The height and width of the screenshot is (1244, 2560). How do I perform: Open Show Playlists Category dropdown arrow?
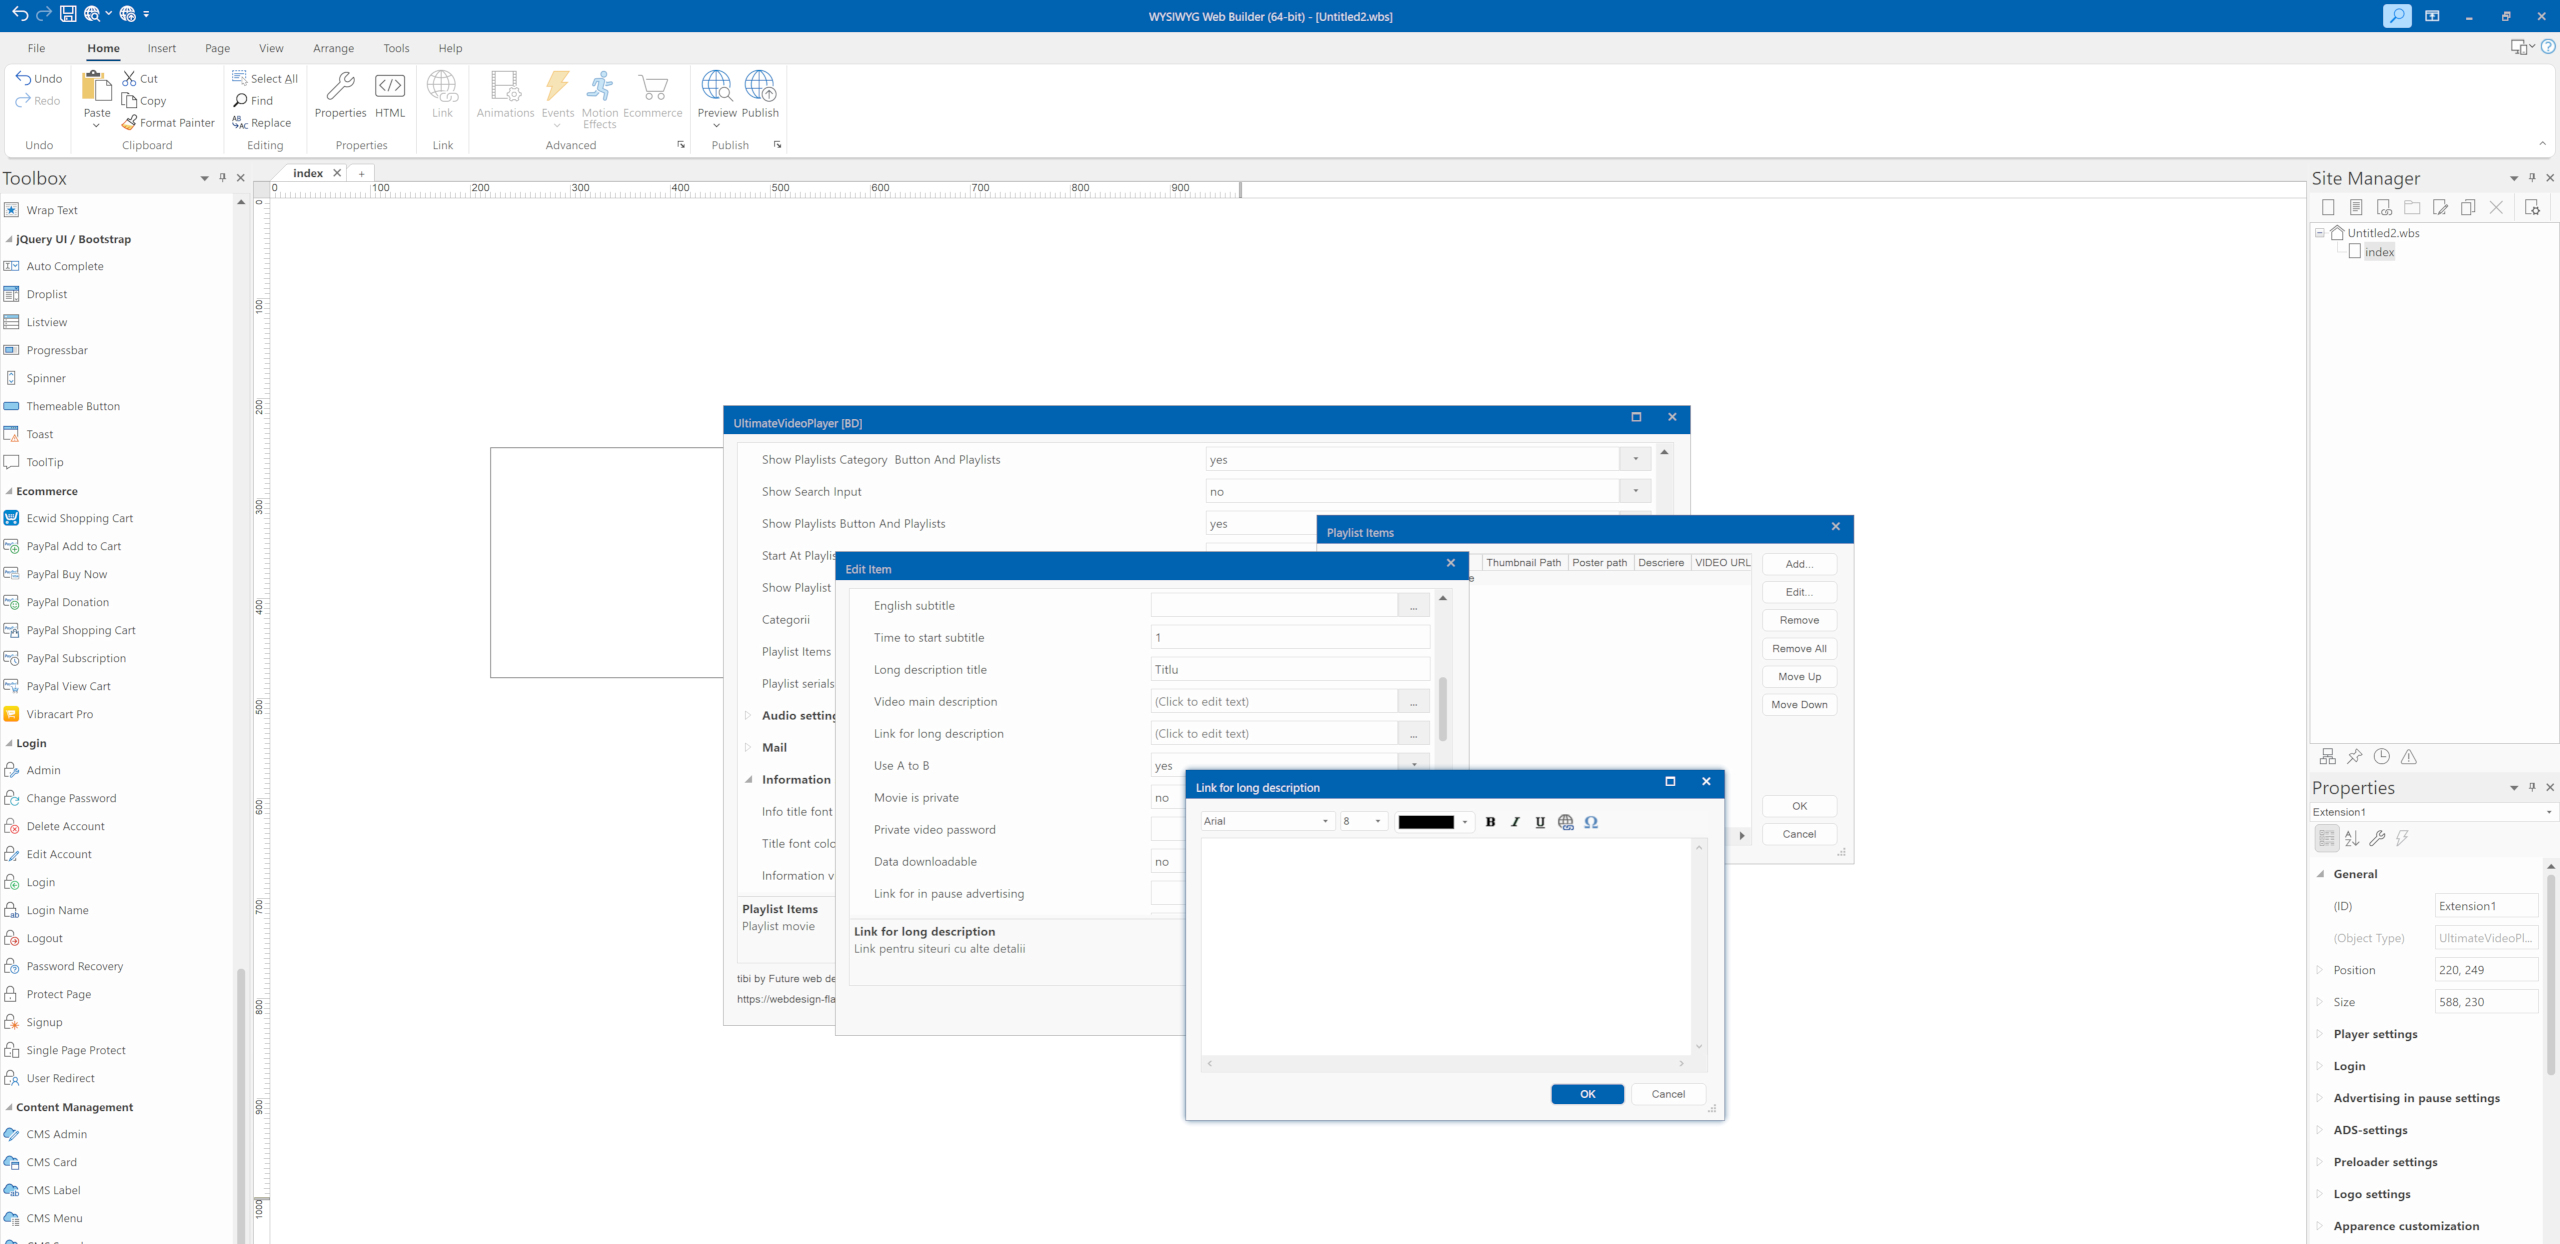tap(1635, 459)
